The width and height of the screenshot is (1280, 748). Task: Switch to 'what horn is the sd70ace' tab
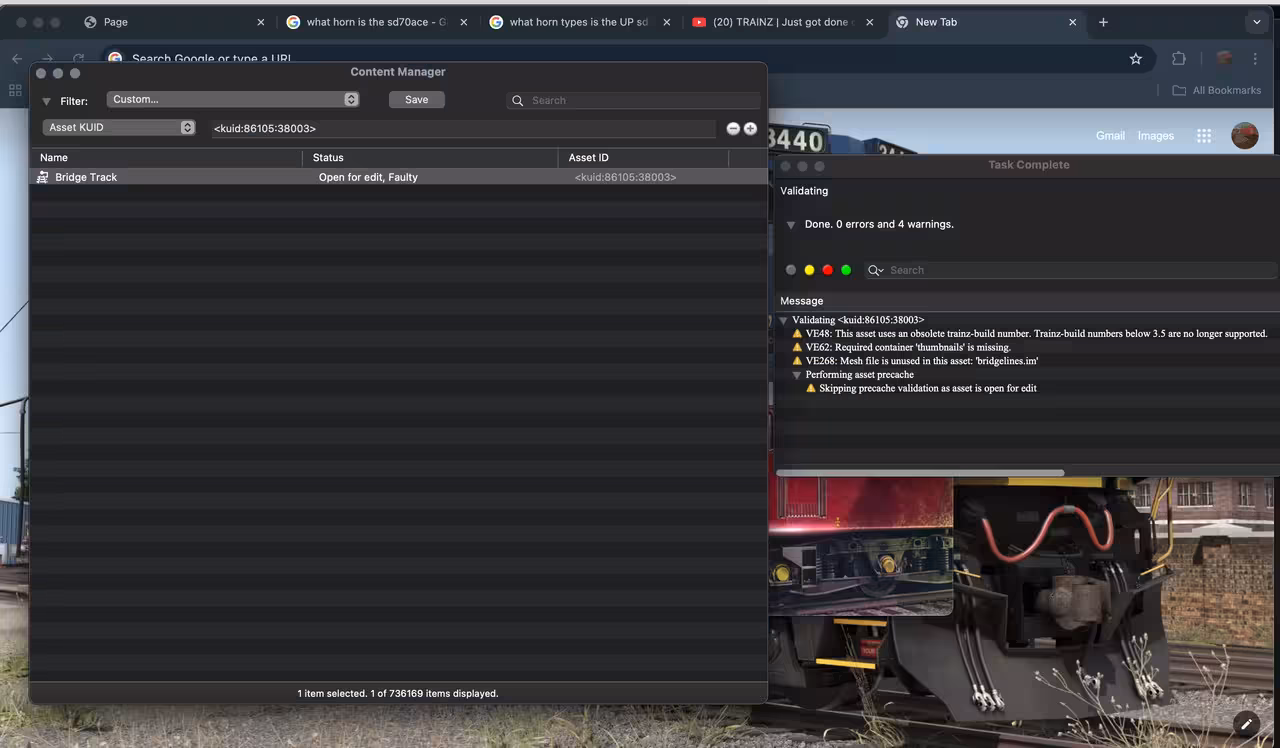point(375,22)
